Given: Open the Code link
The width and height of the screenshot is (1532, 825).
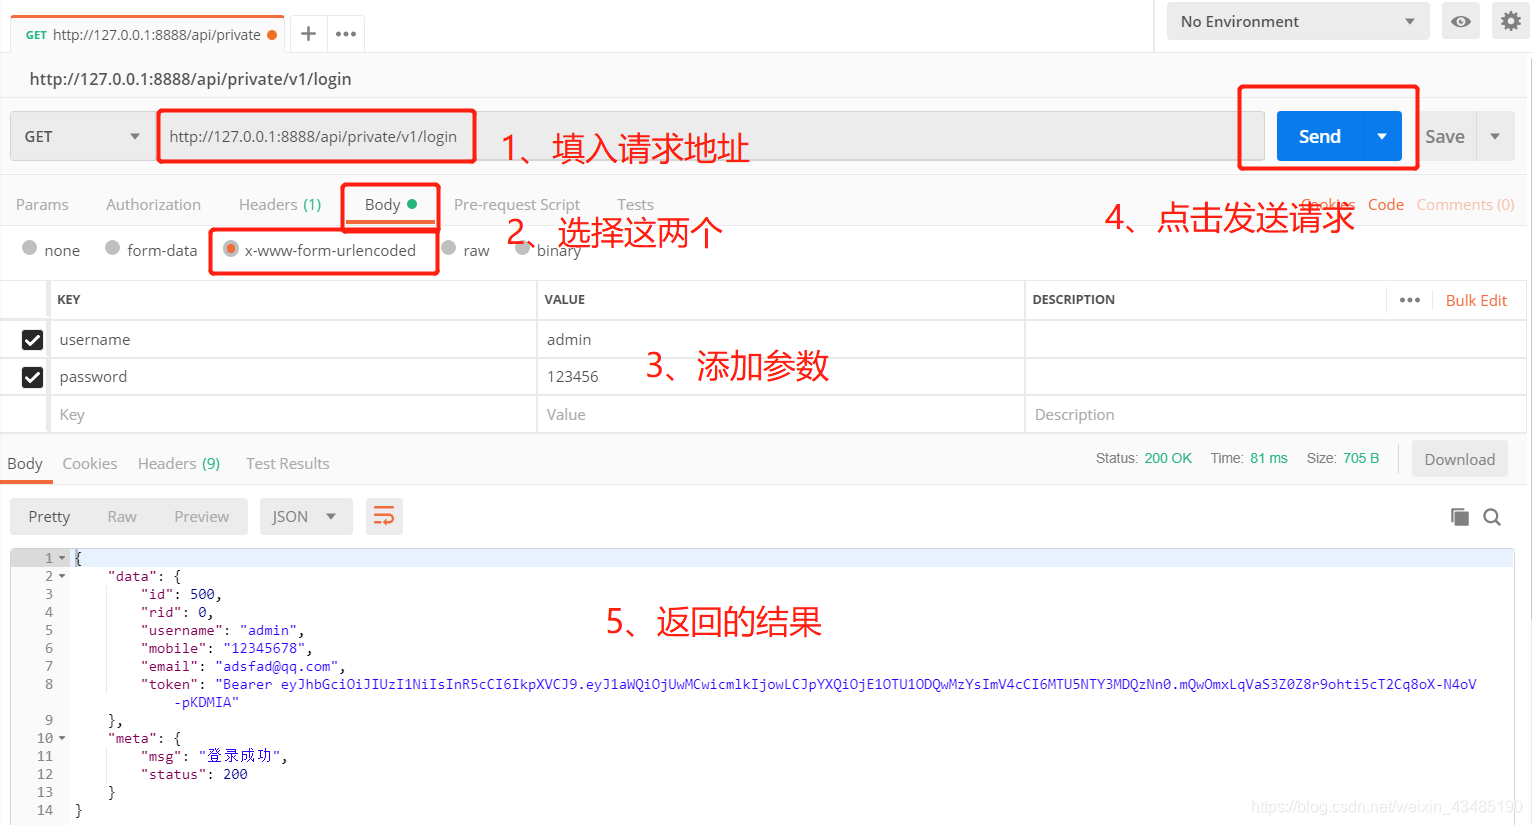Looking at the screenshot, I should (1386, 204).
